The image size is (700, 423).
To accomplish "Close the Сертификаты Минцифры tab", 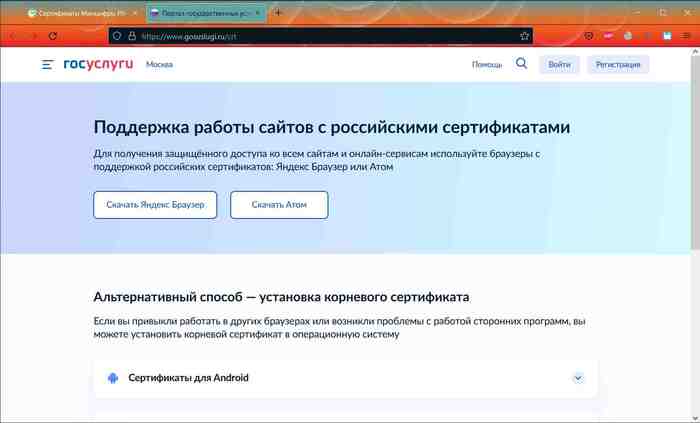I will [135, 13].
